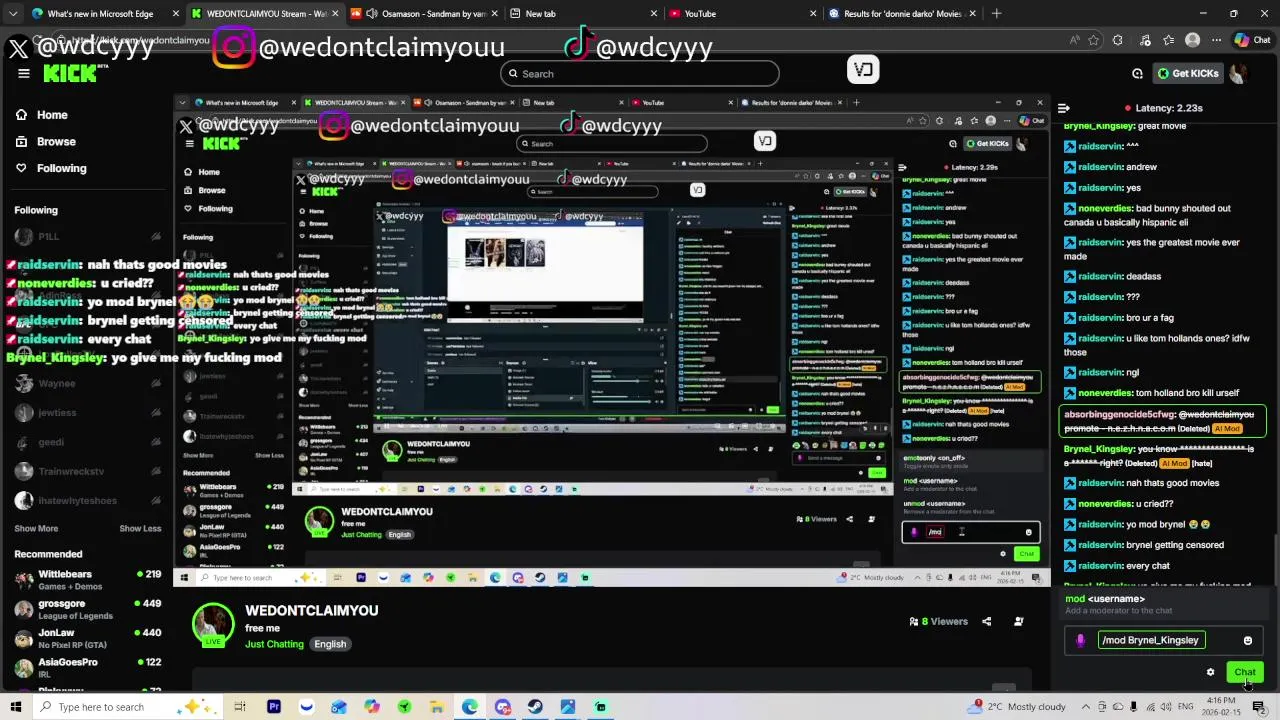
Task: Switch to donnie darko results tab
Action: tap(903, 14)
